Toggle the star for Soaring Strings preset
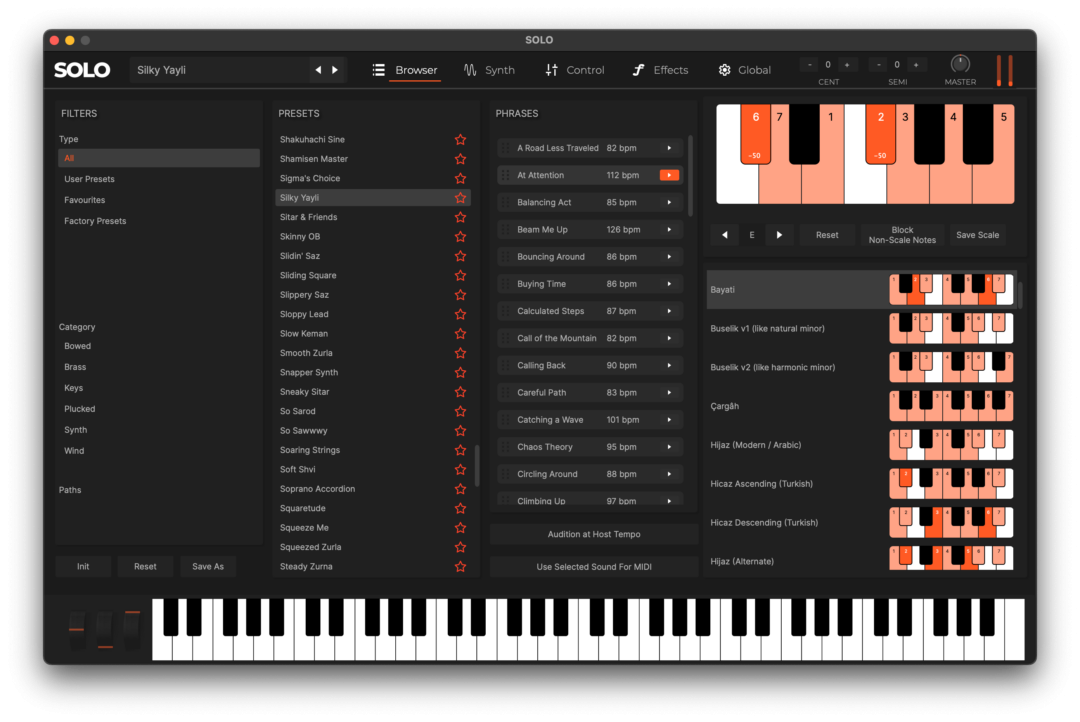 point(460,450)
